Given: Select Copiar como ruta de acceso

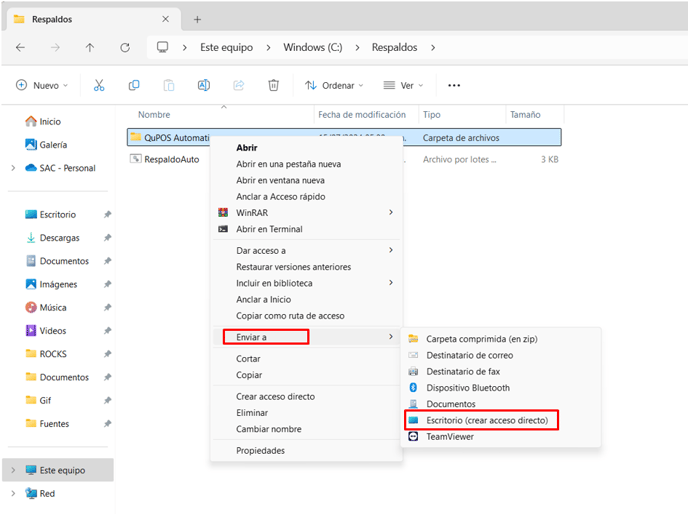Looking at the screenshot, I should point(290,316).
